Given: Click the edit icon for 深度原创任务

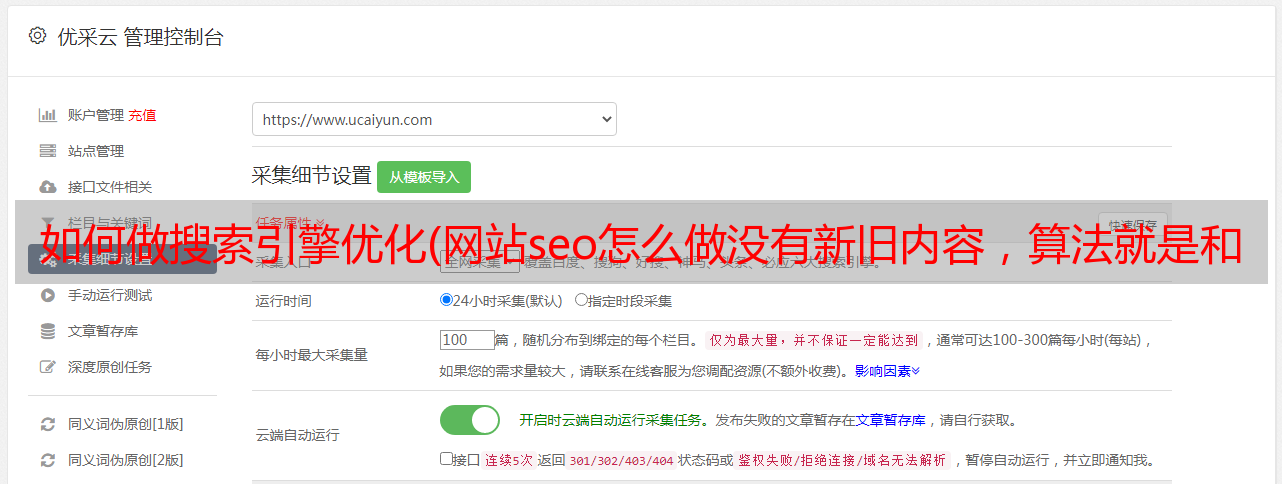Looking at the screenshot, I should [x=47, y=367].
